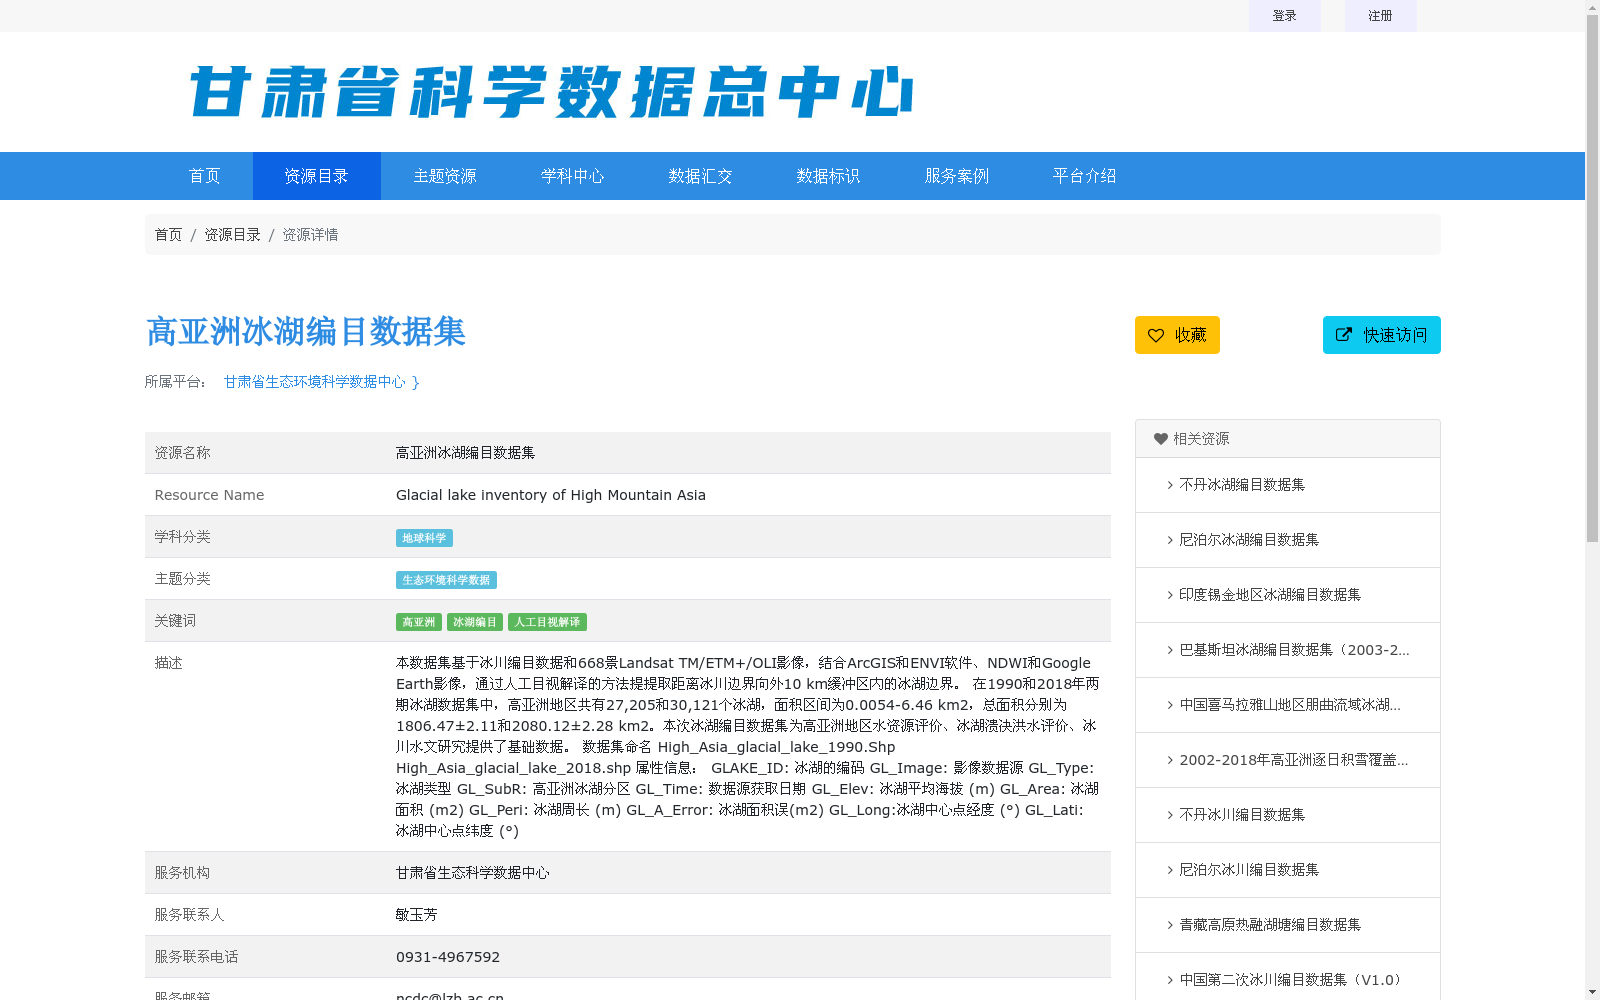Click the heart icon on the 收藏 button
This screenshot has height=1000, width=1600.
click(x=1156, y=335)
